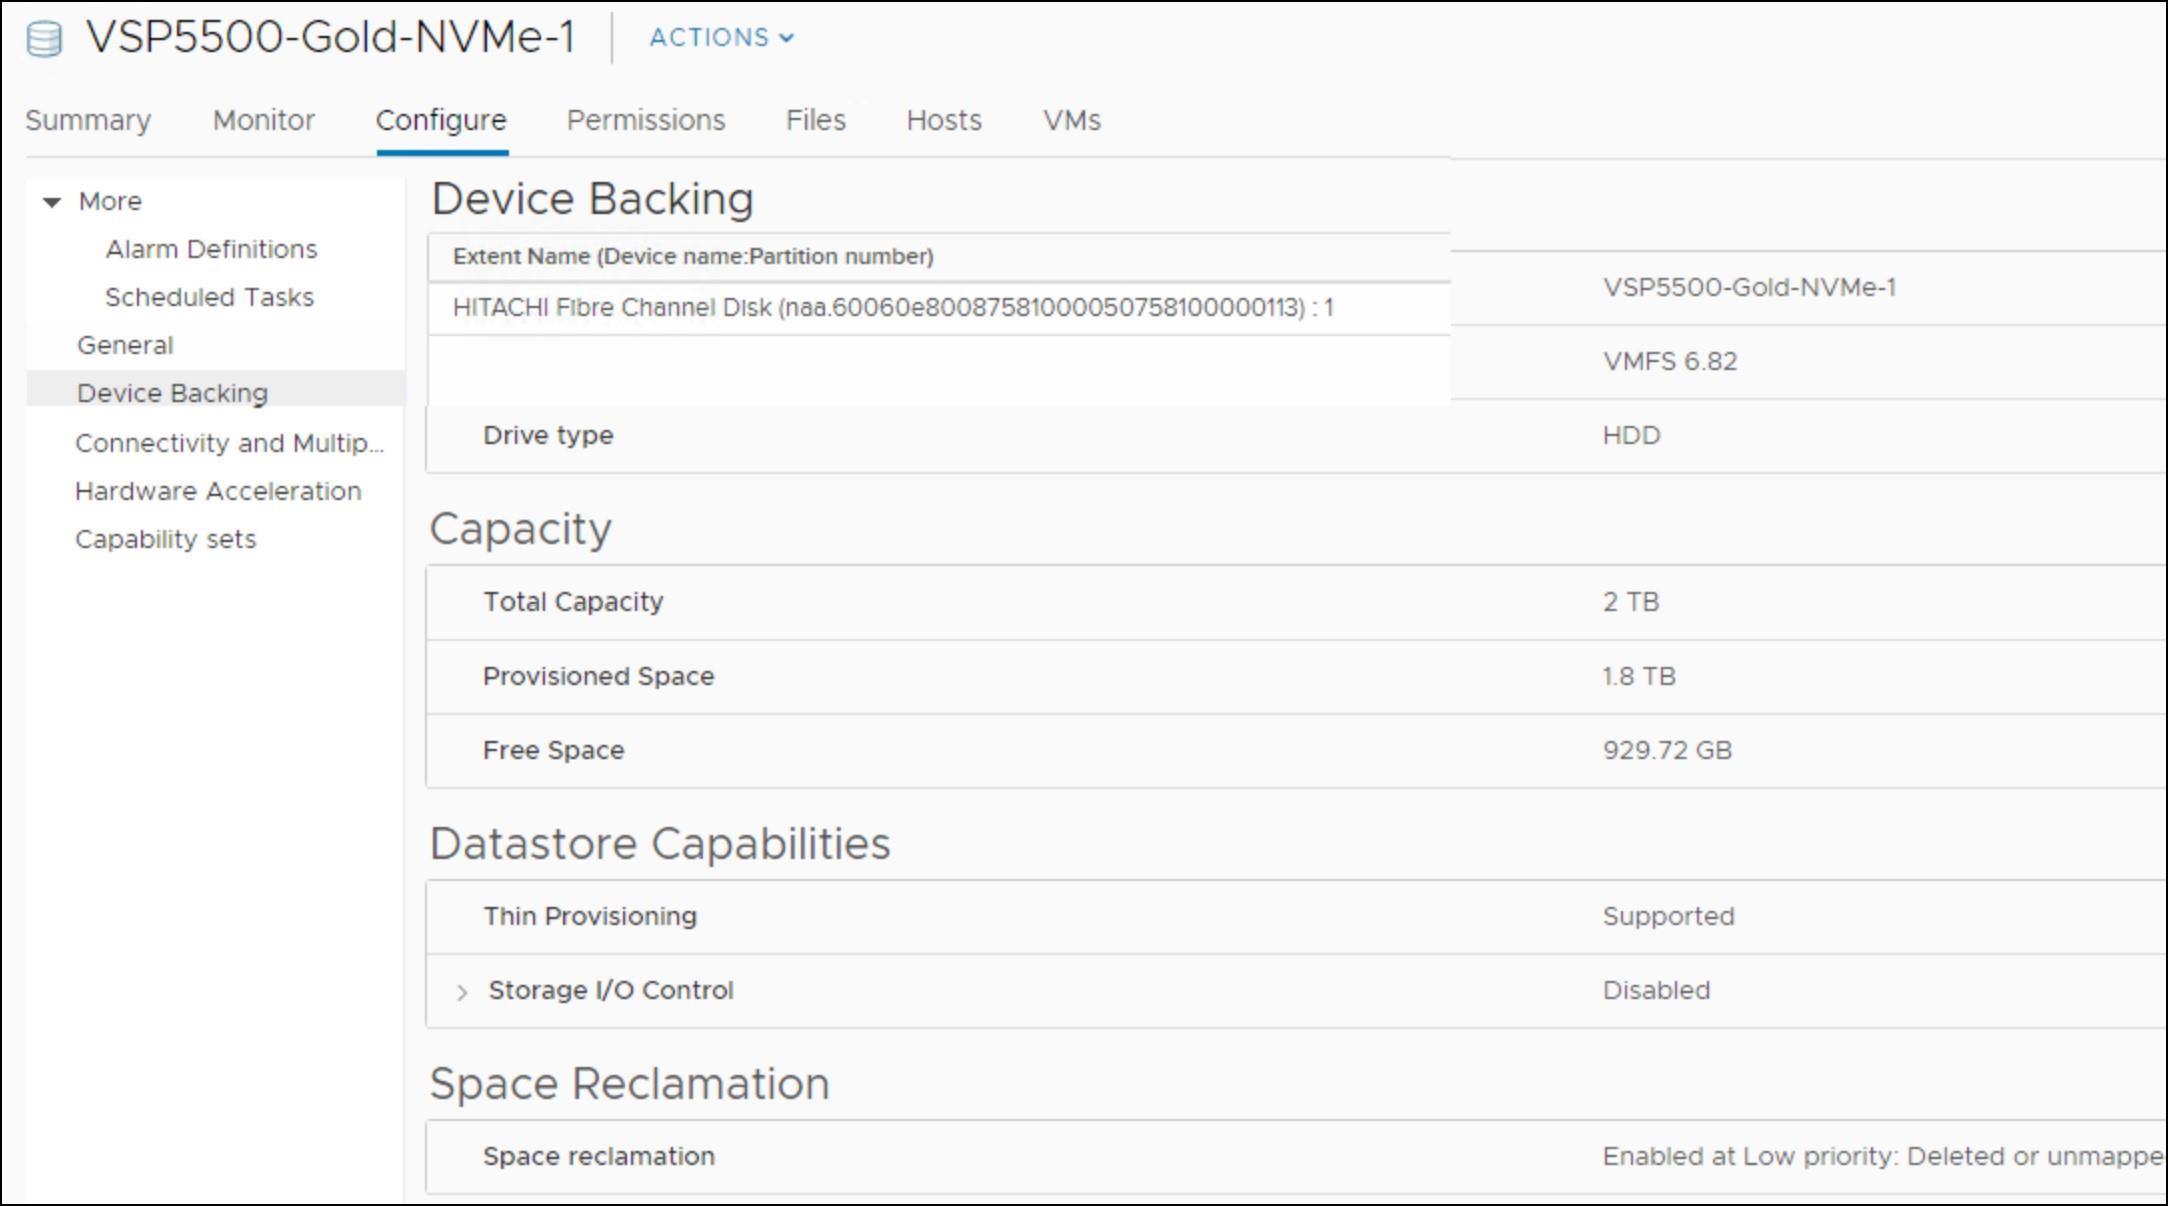
Task: Go to the Files tab
Action: coord(816,120)
